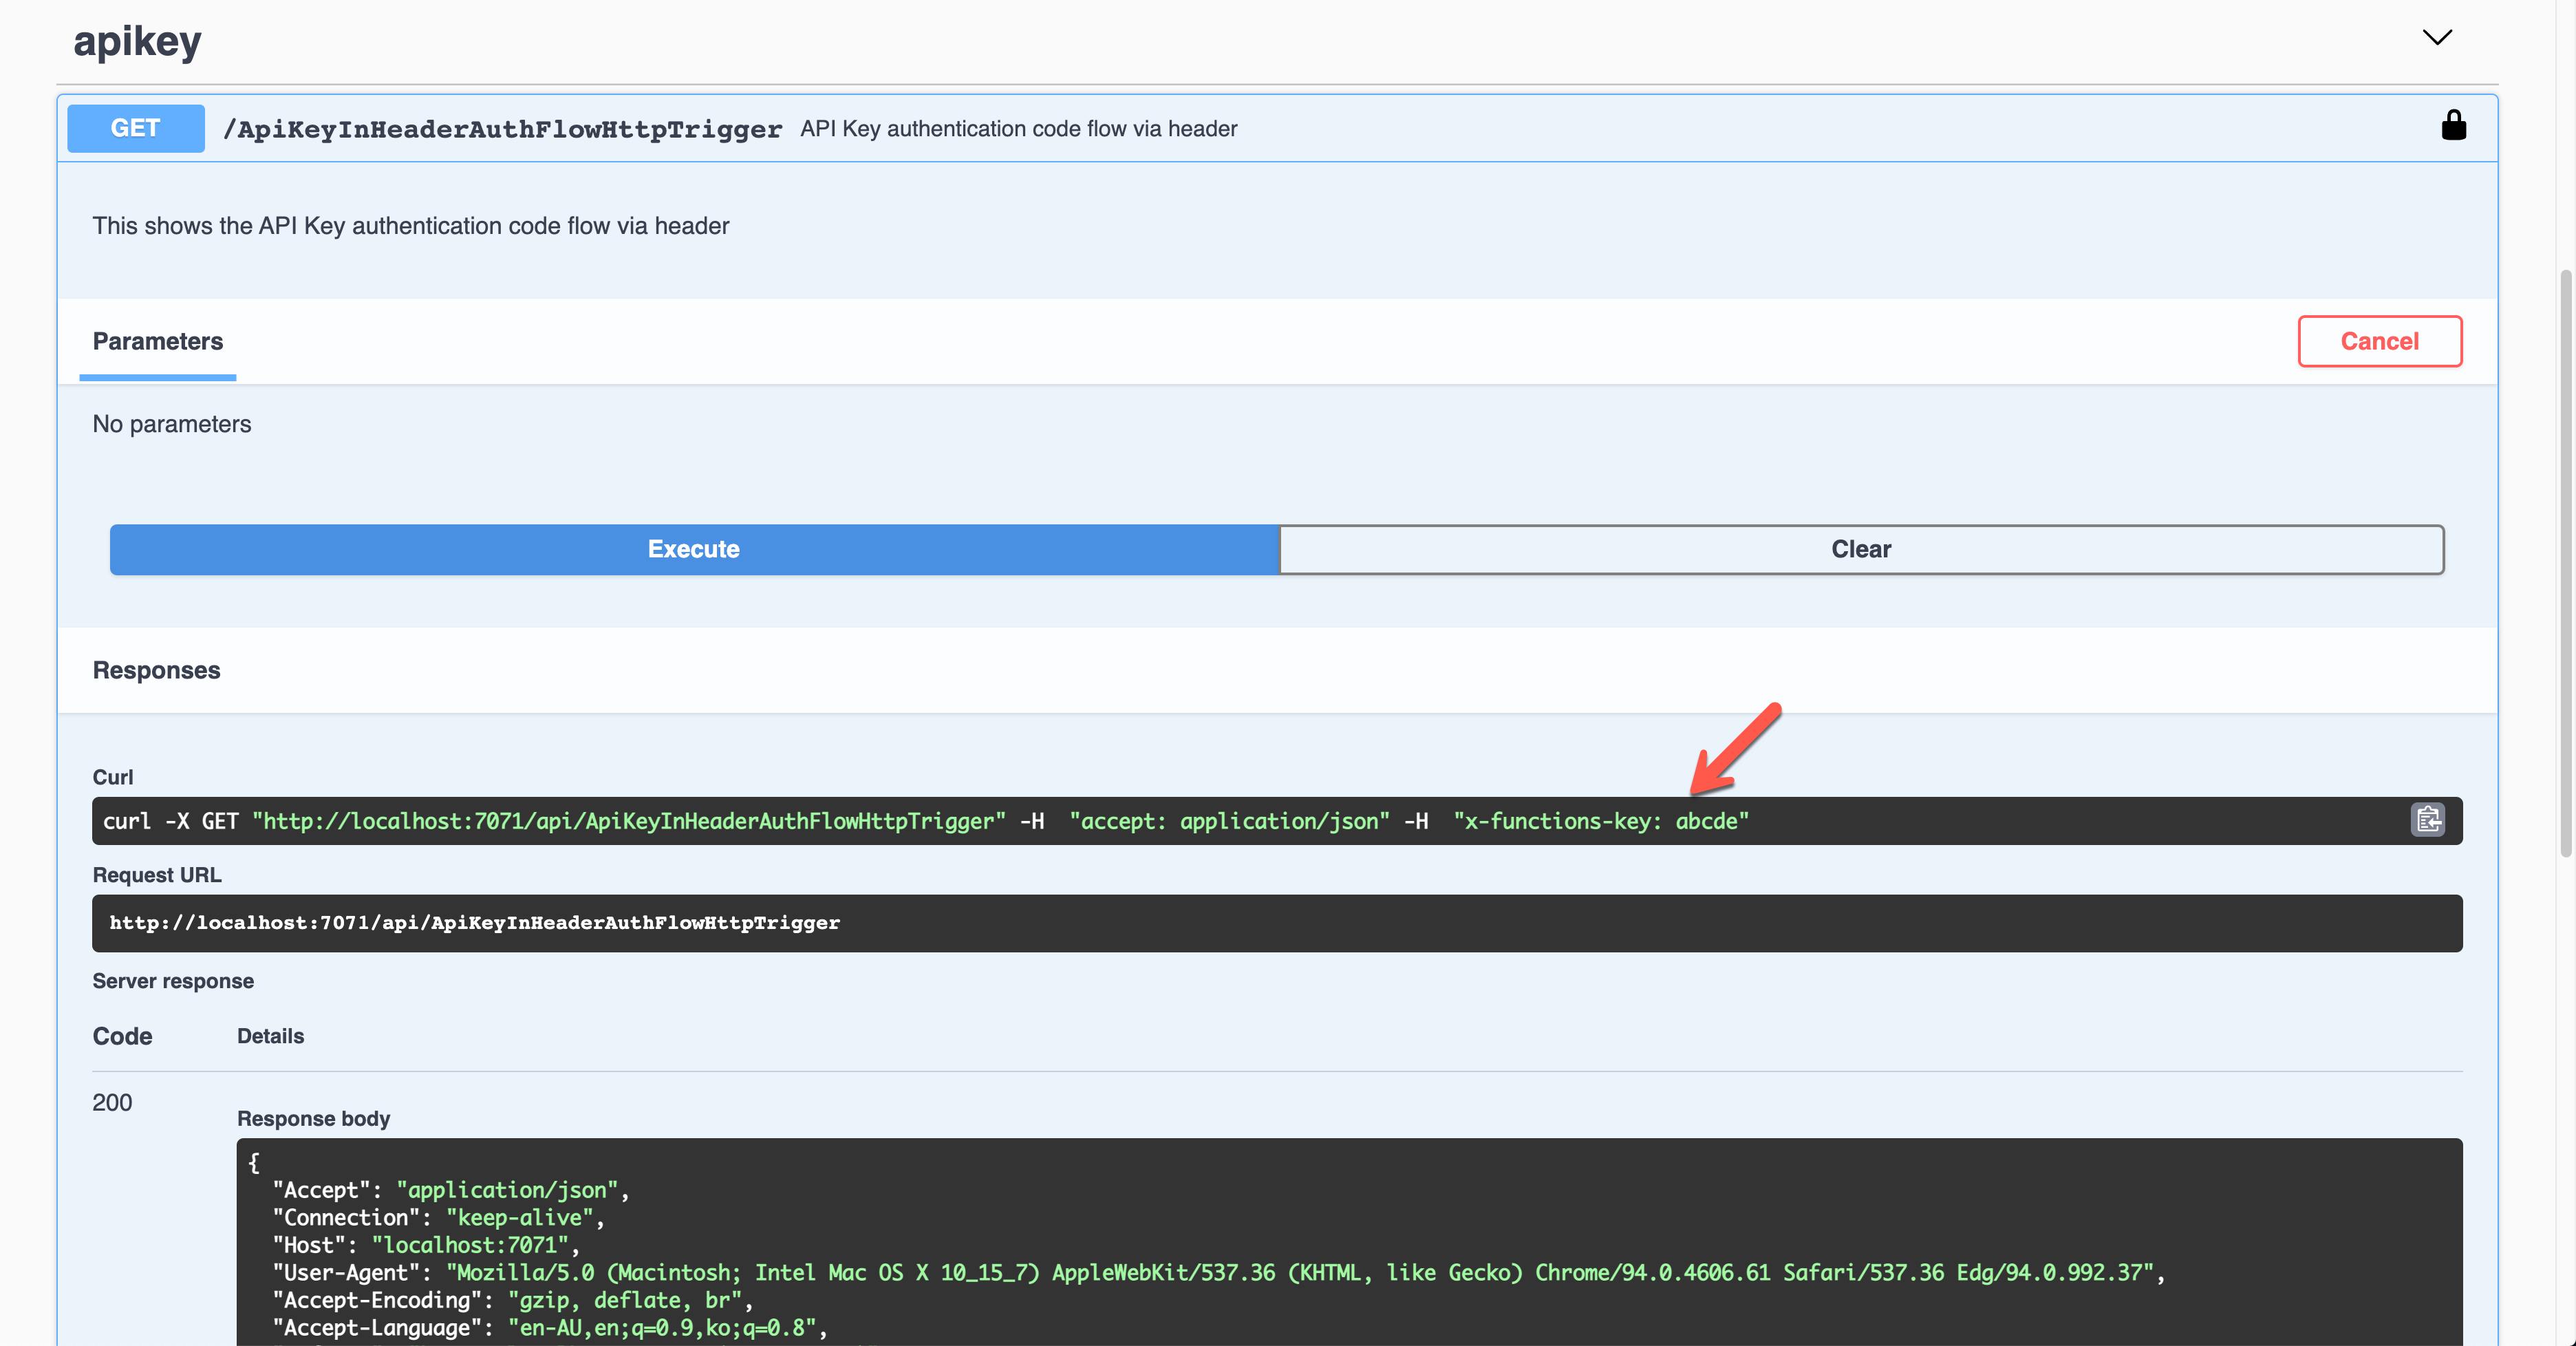The width and height of the screenshot is (2576, 1346).
Task: Click the "Connection": "keep-alive" line
Action: pyautogui.click(x=438, y=1217)
